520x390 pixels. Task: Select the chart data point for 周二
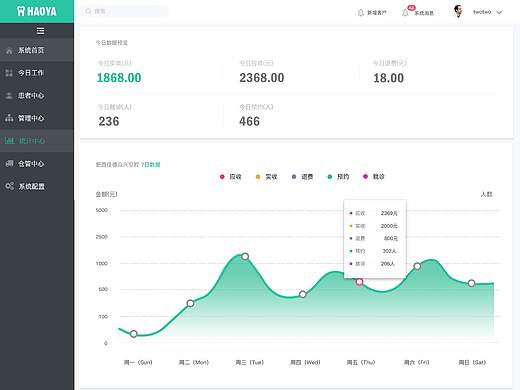190,303
